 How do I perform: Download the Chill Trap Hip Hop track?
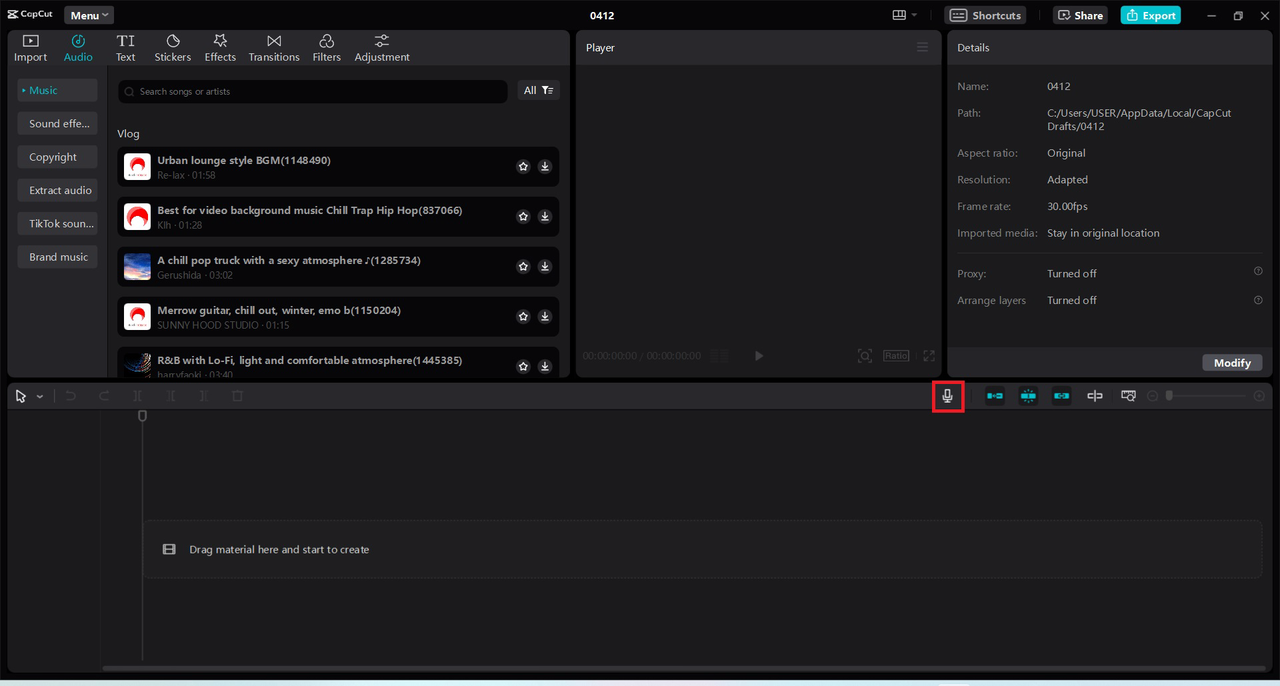[545, 217]
